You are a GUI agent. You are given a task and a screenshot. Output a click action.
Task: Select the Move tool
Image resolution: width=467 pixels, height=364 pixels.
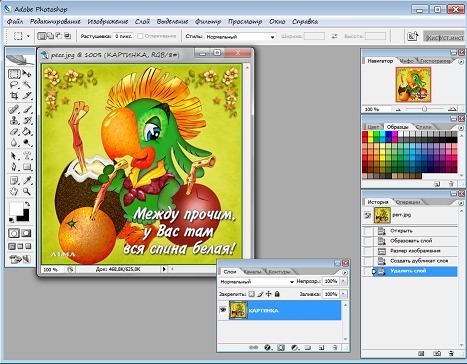27,74
